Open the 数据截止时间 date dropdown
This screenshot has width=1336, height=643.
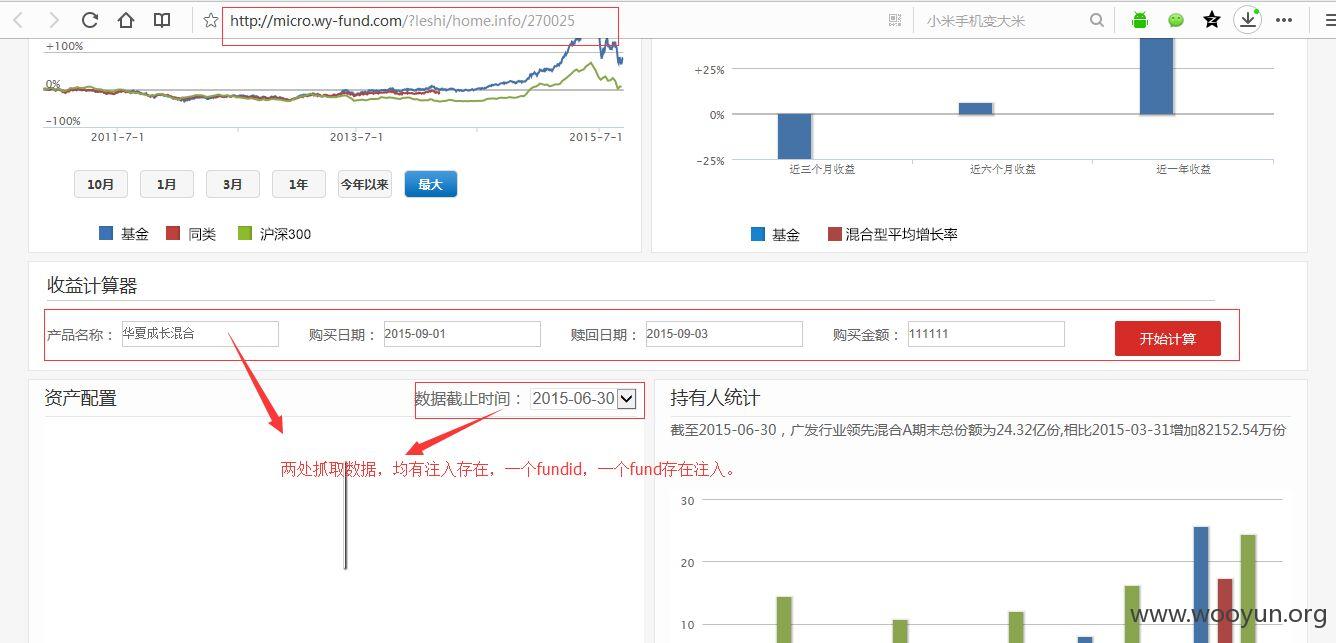tap(583, 398)
